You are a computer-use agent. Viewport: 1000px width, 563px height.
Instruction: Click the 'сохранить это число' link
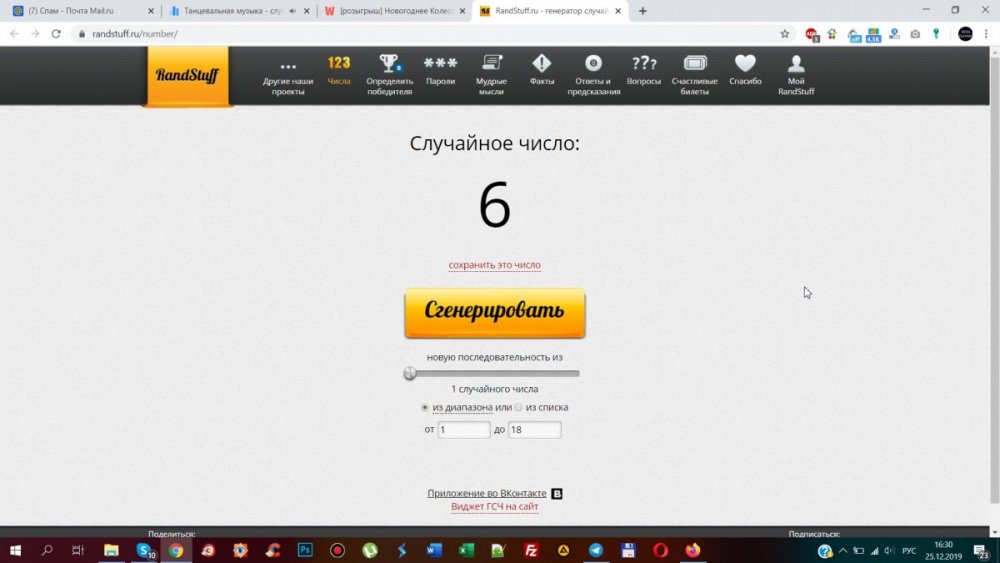(494, 266)
